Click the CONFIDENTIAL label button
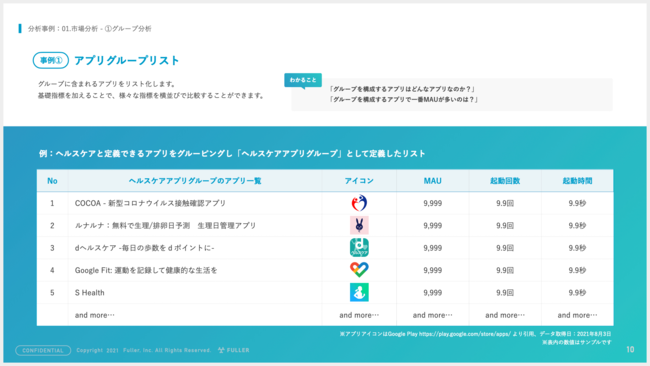650x366 pixels. 43,350
